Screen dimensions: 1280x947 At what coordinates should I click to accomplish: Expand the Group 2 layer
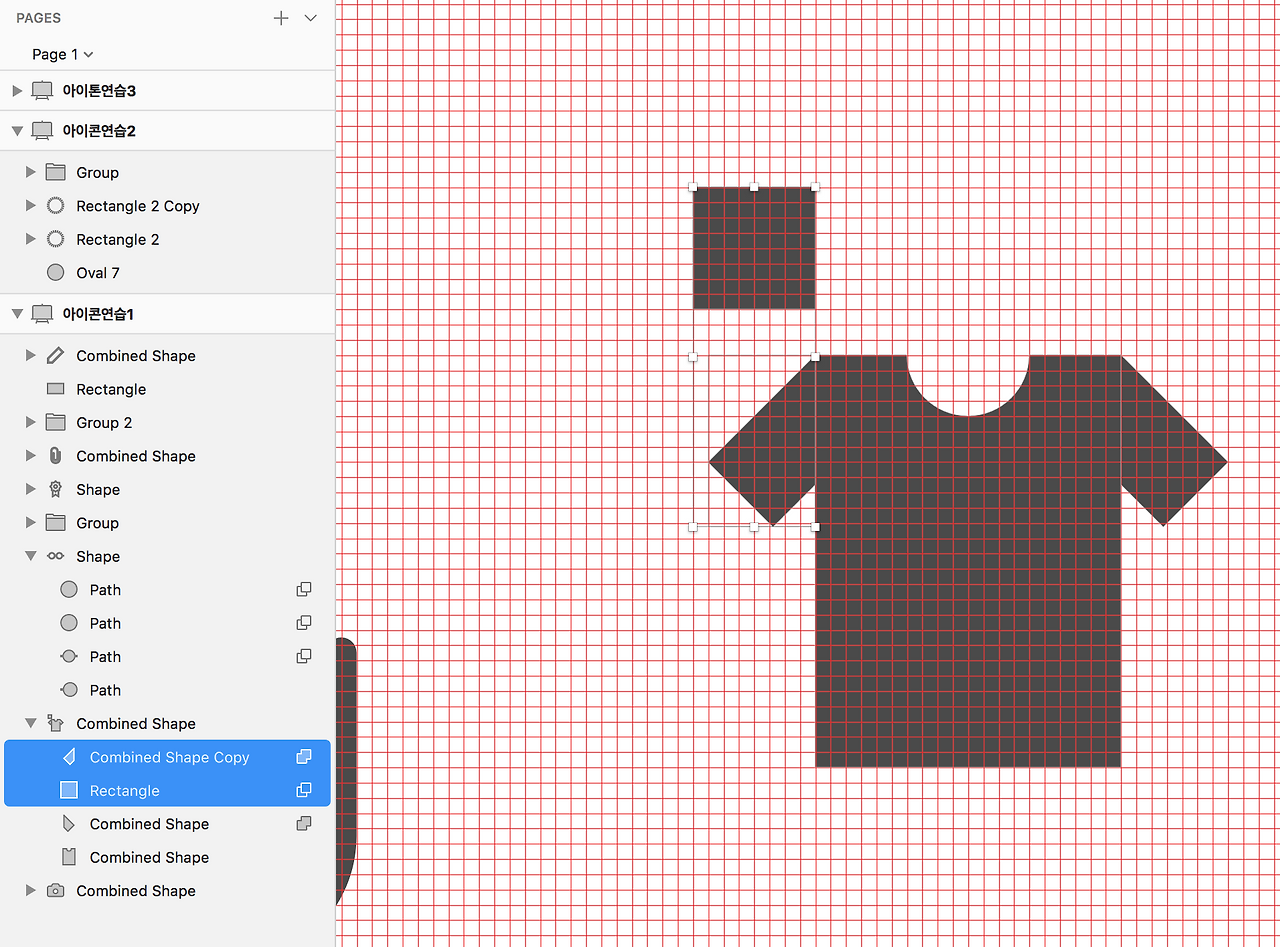coord(31,423)
